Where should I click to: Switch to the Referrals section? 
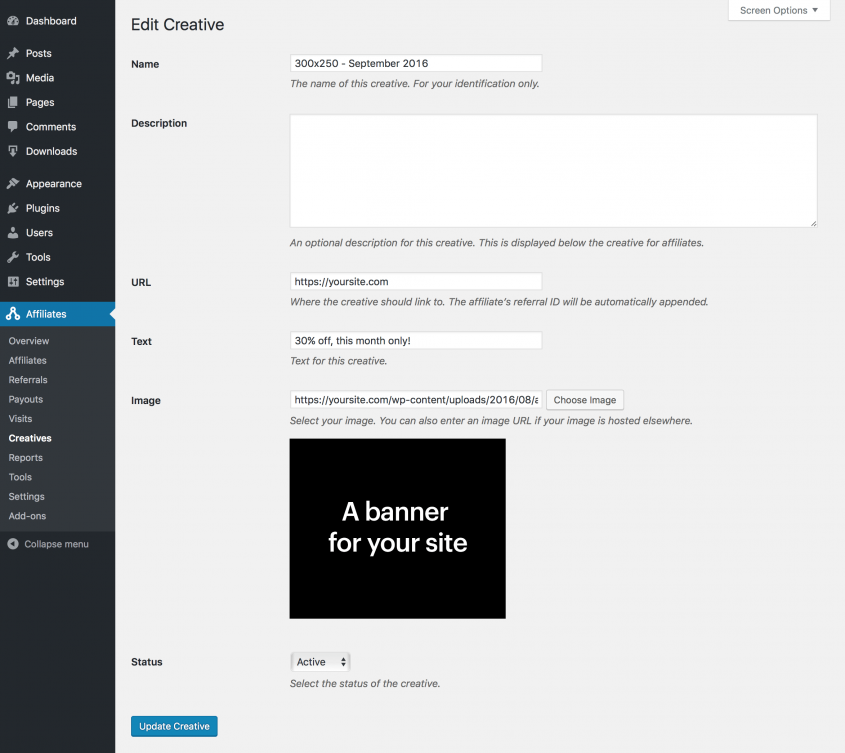28,379
